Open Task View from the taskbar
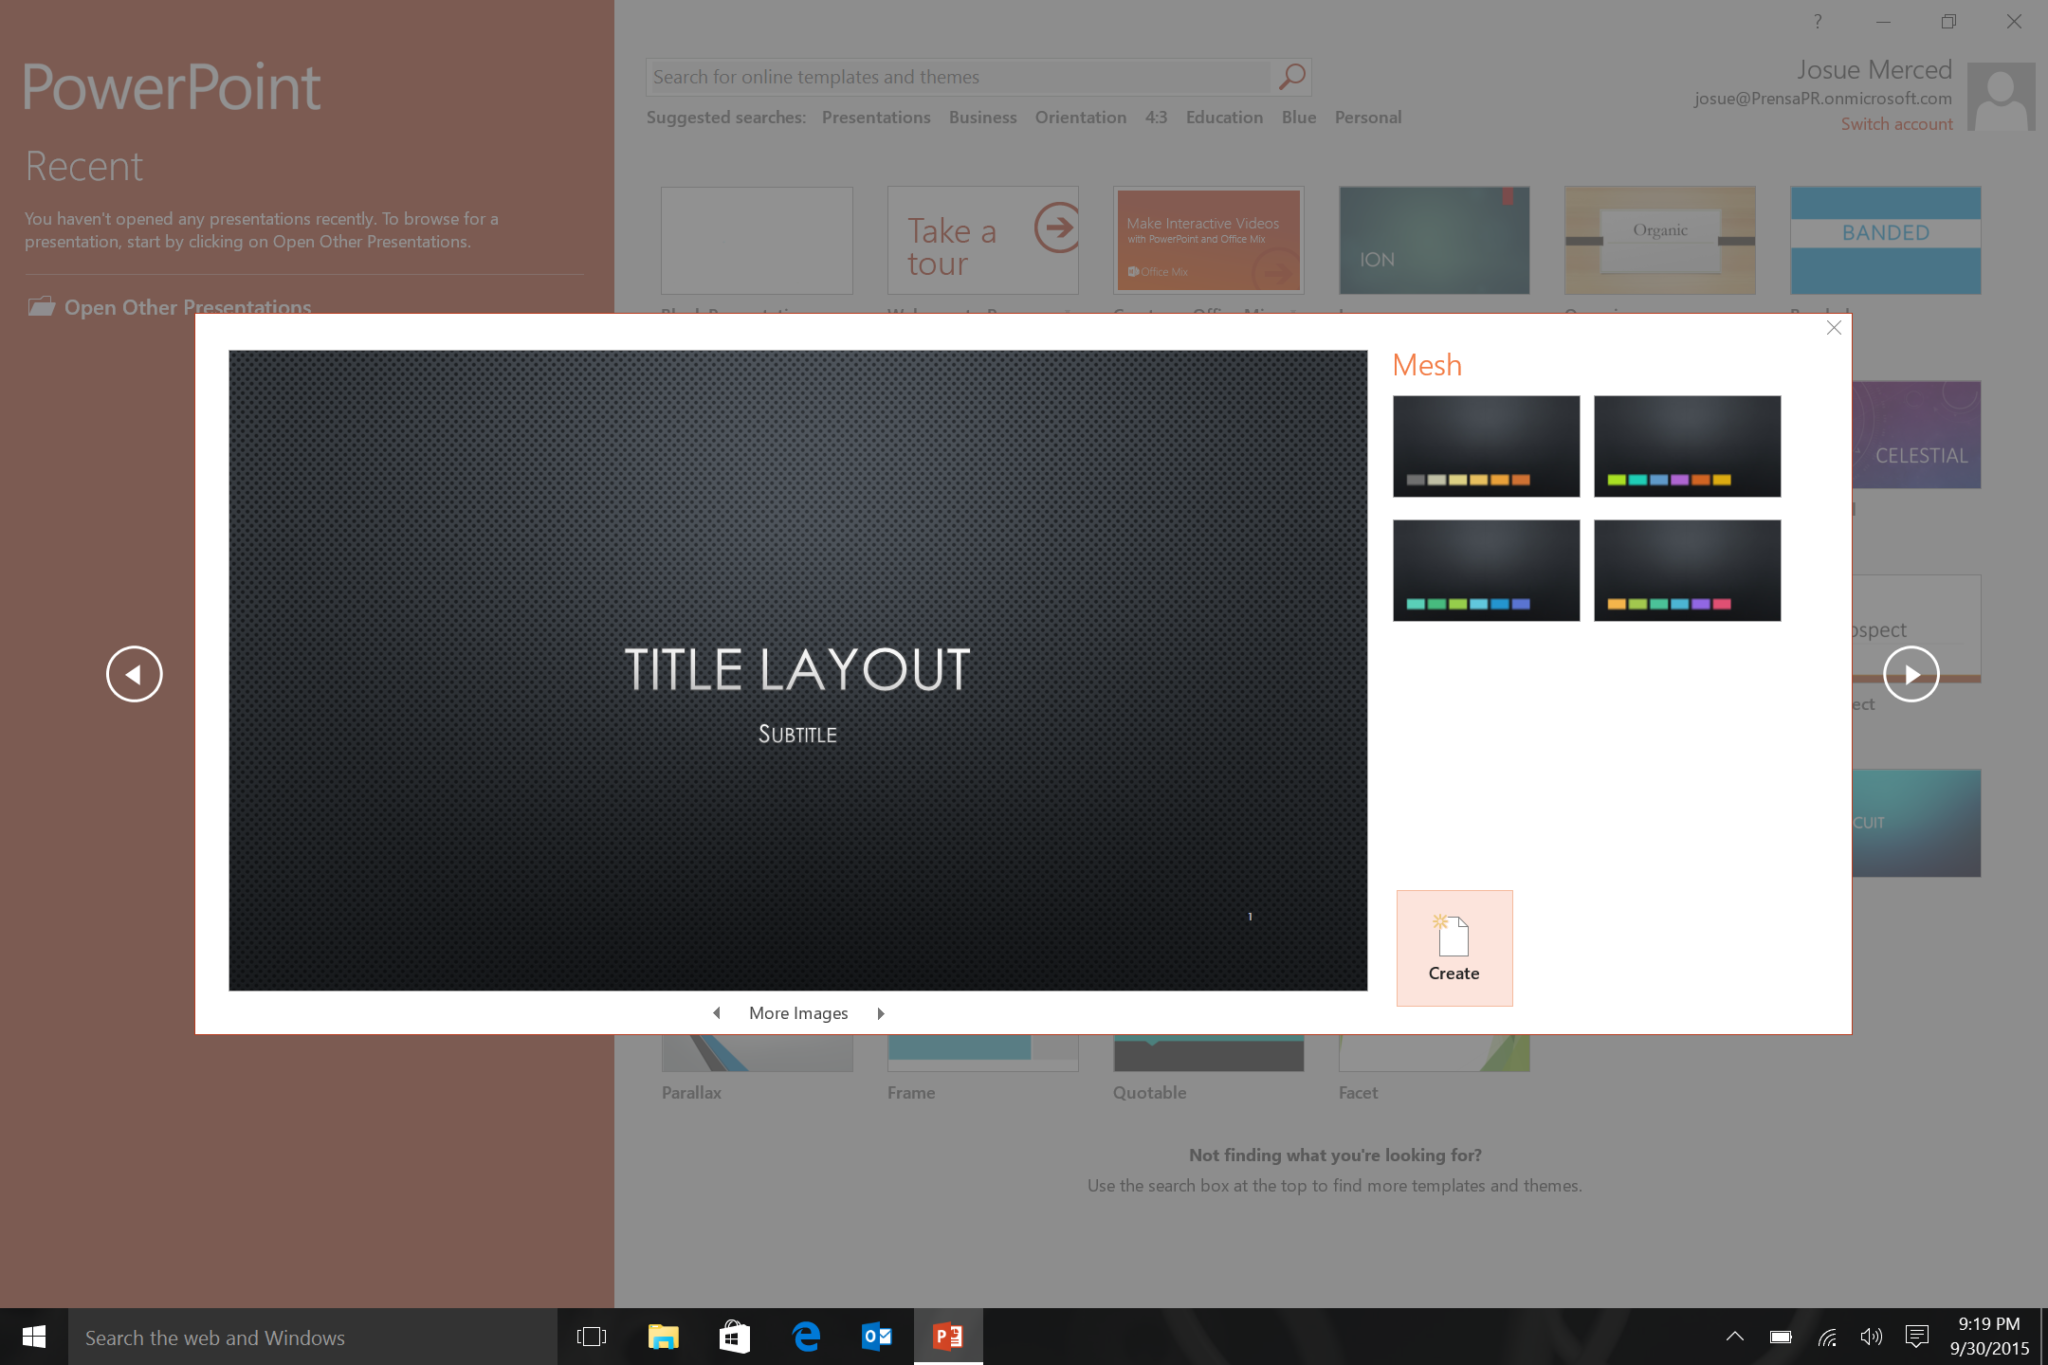Viewport: 2048px width, 1365px height. (592, 1337)
